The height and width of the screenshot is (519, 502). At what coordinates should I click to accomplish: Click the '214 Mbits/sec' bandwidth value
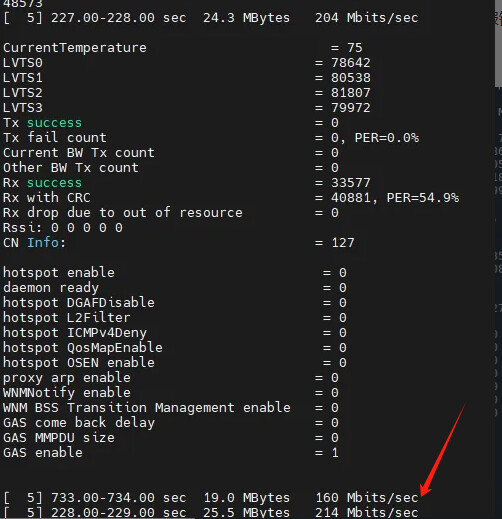[x=367, y=513]
